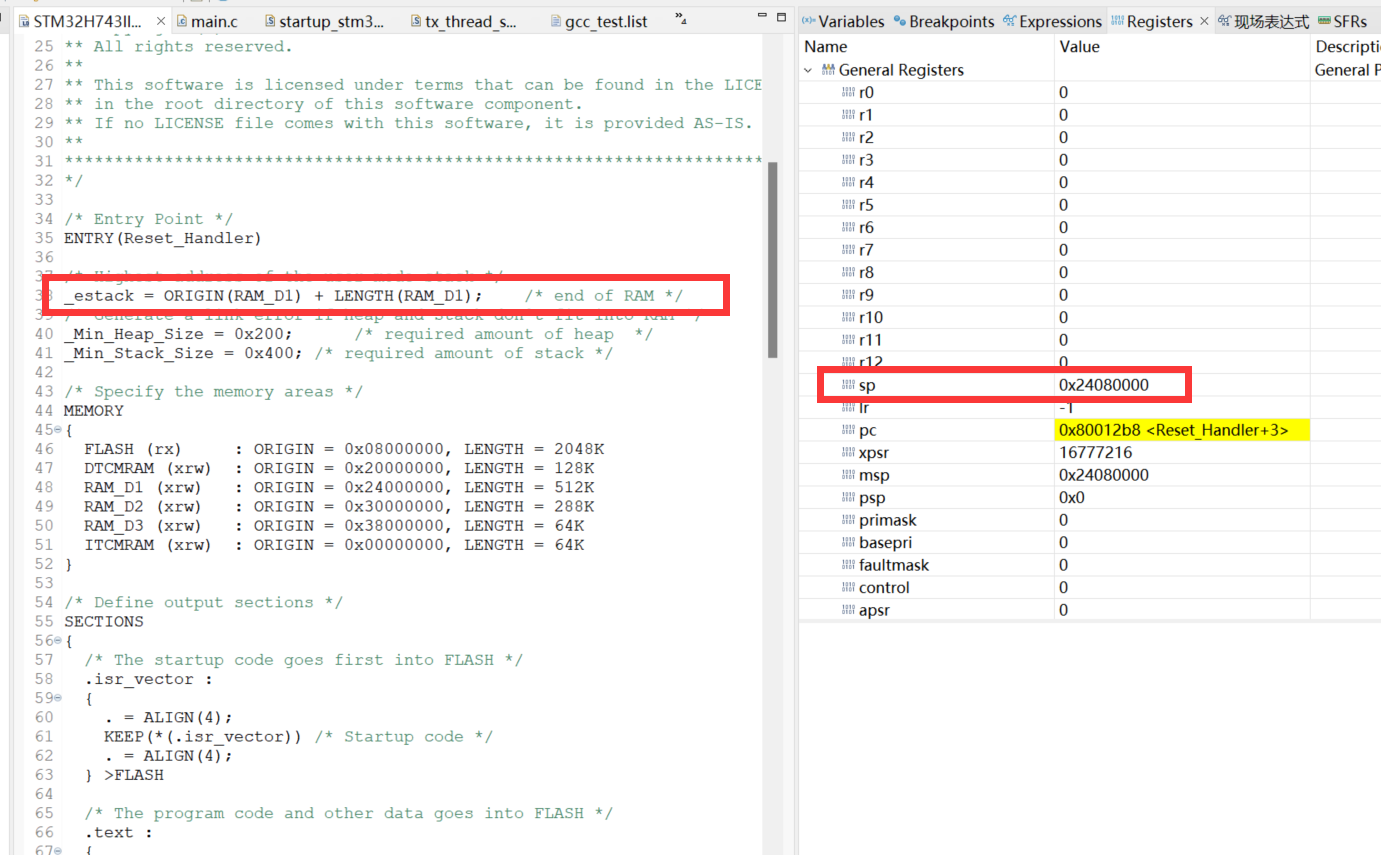Open the startup_stm3... editor tab

coord(323,21)
